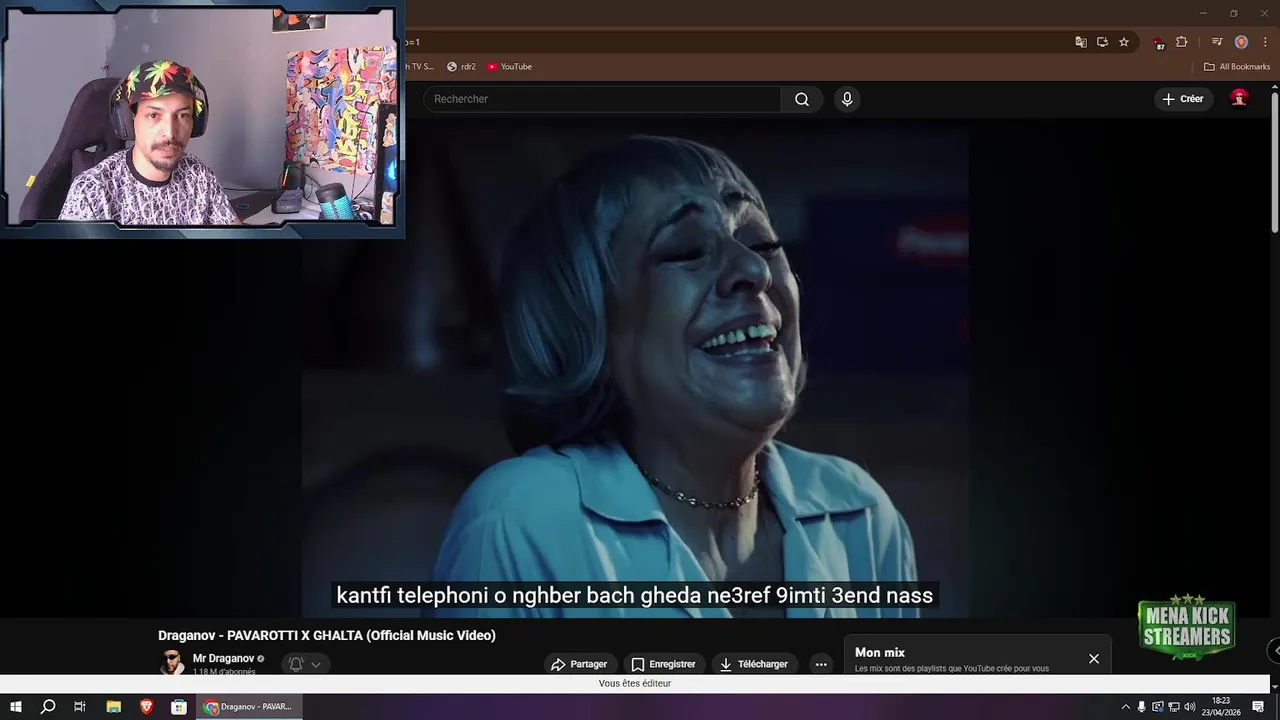The width and height of the screenshot is (1280, 720).
Task: Open the YouTube bookmark in bookmarks bar
Action: click(510, 67)
